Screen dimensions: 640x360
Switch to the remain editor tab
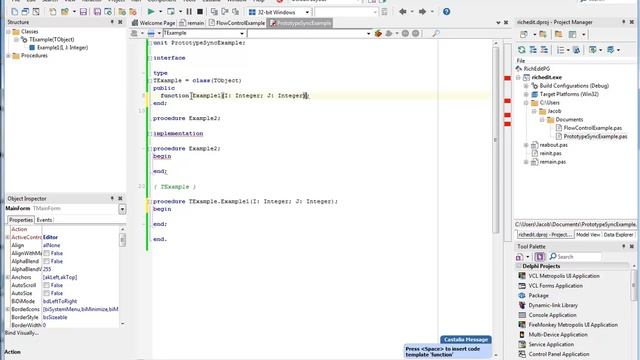(192, 23)
